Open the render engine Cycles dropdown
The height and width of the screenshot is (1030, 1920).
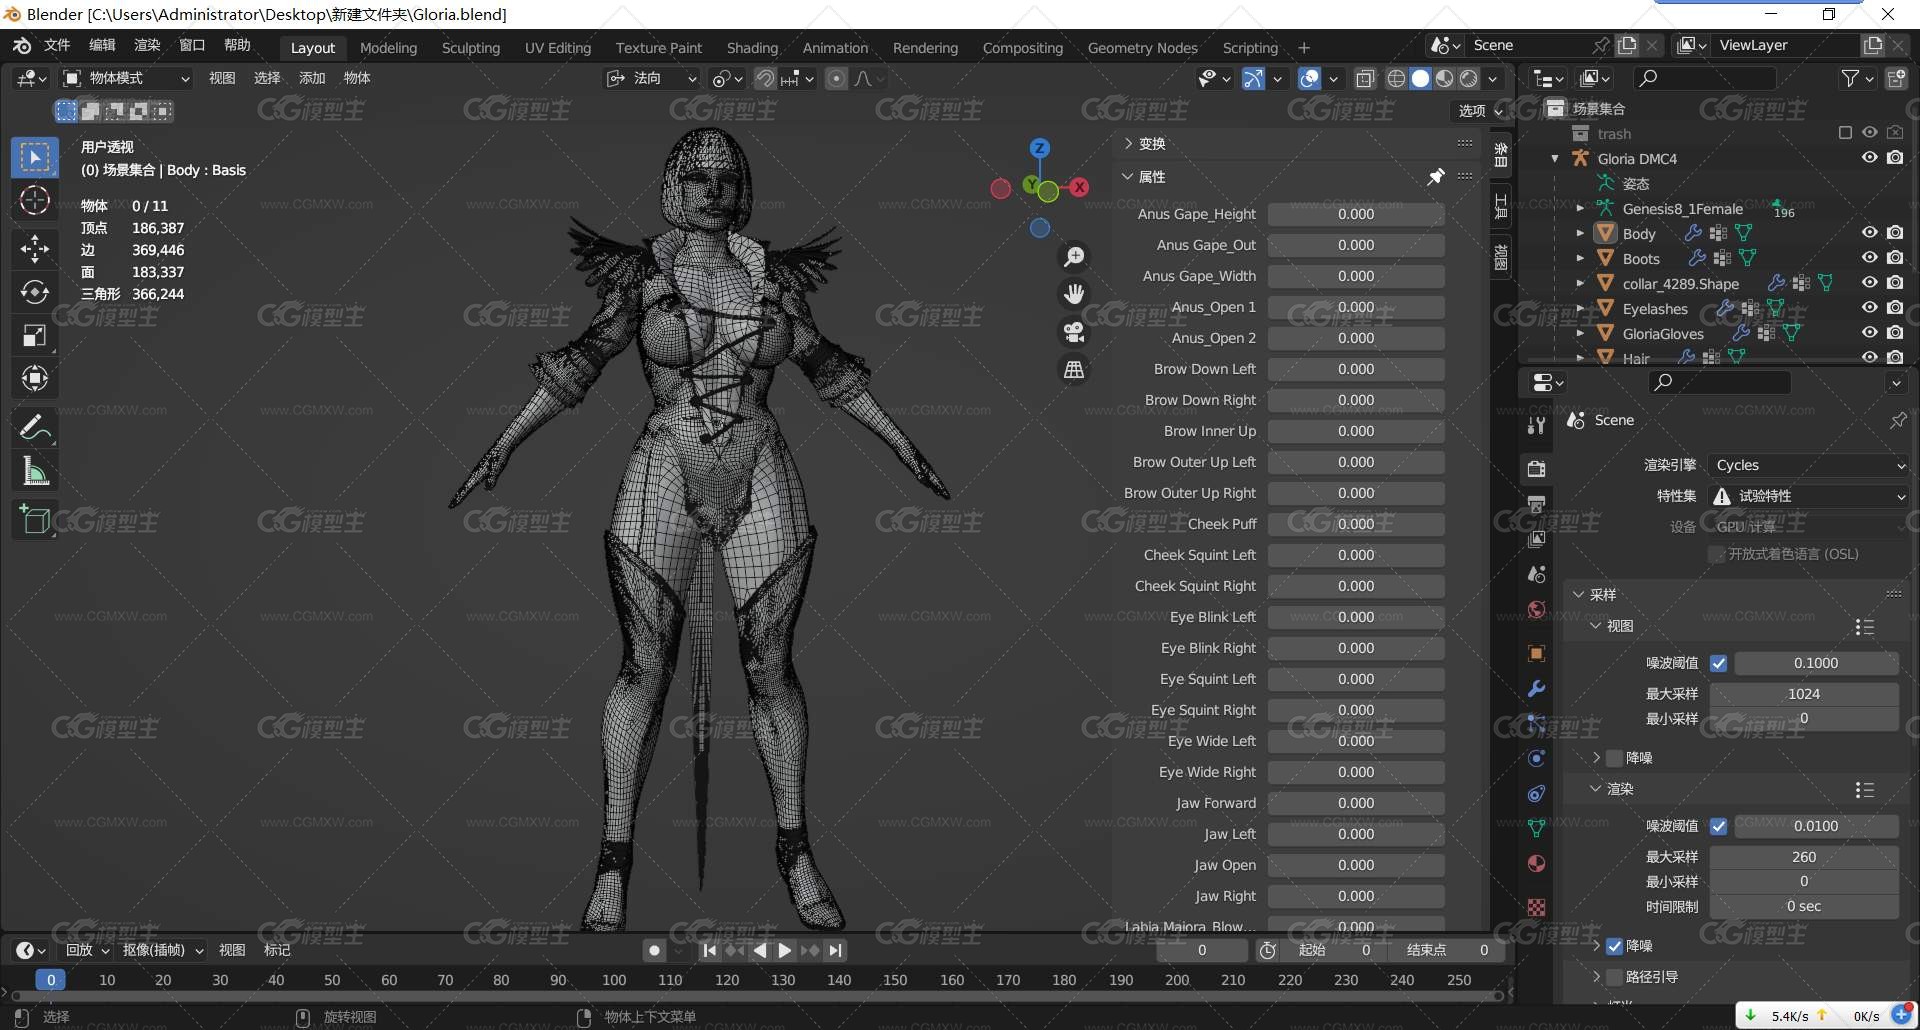1808,465
